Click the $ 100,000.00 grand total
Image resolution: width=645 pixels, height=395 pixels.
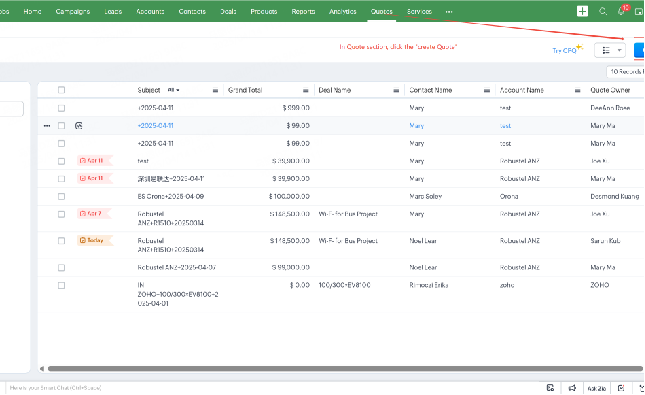click(x=289, y=196)
